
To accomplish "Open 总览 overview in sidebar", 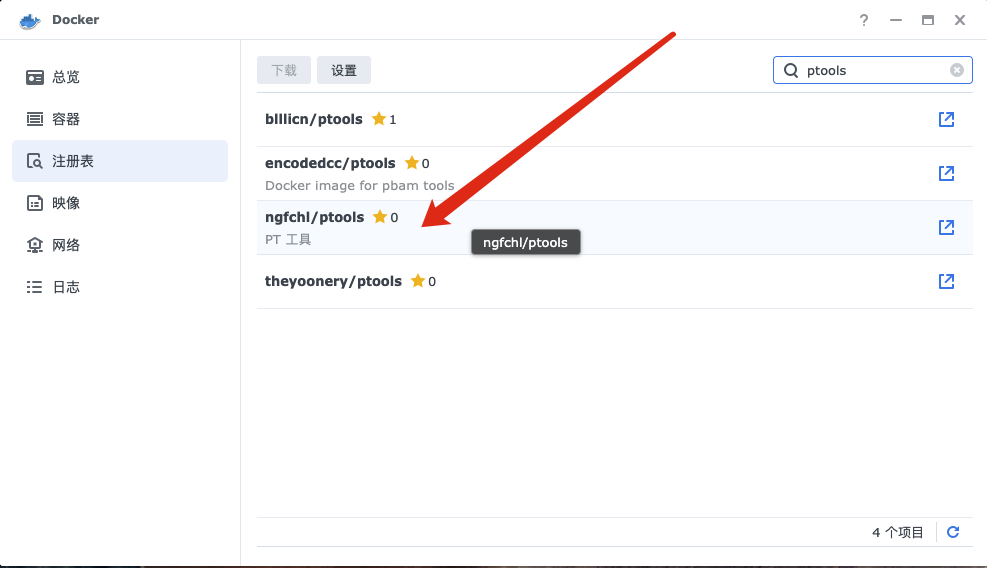I will click(120, 77).
